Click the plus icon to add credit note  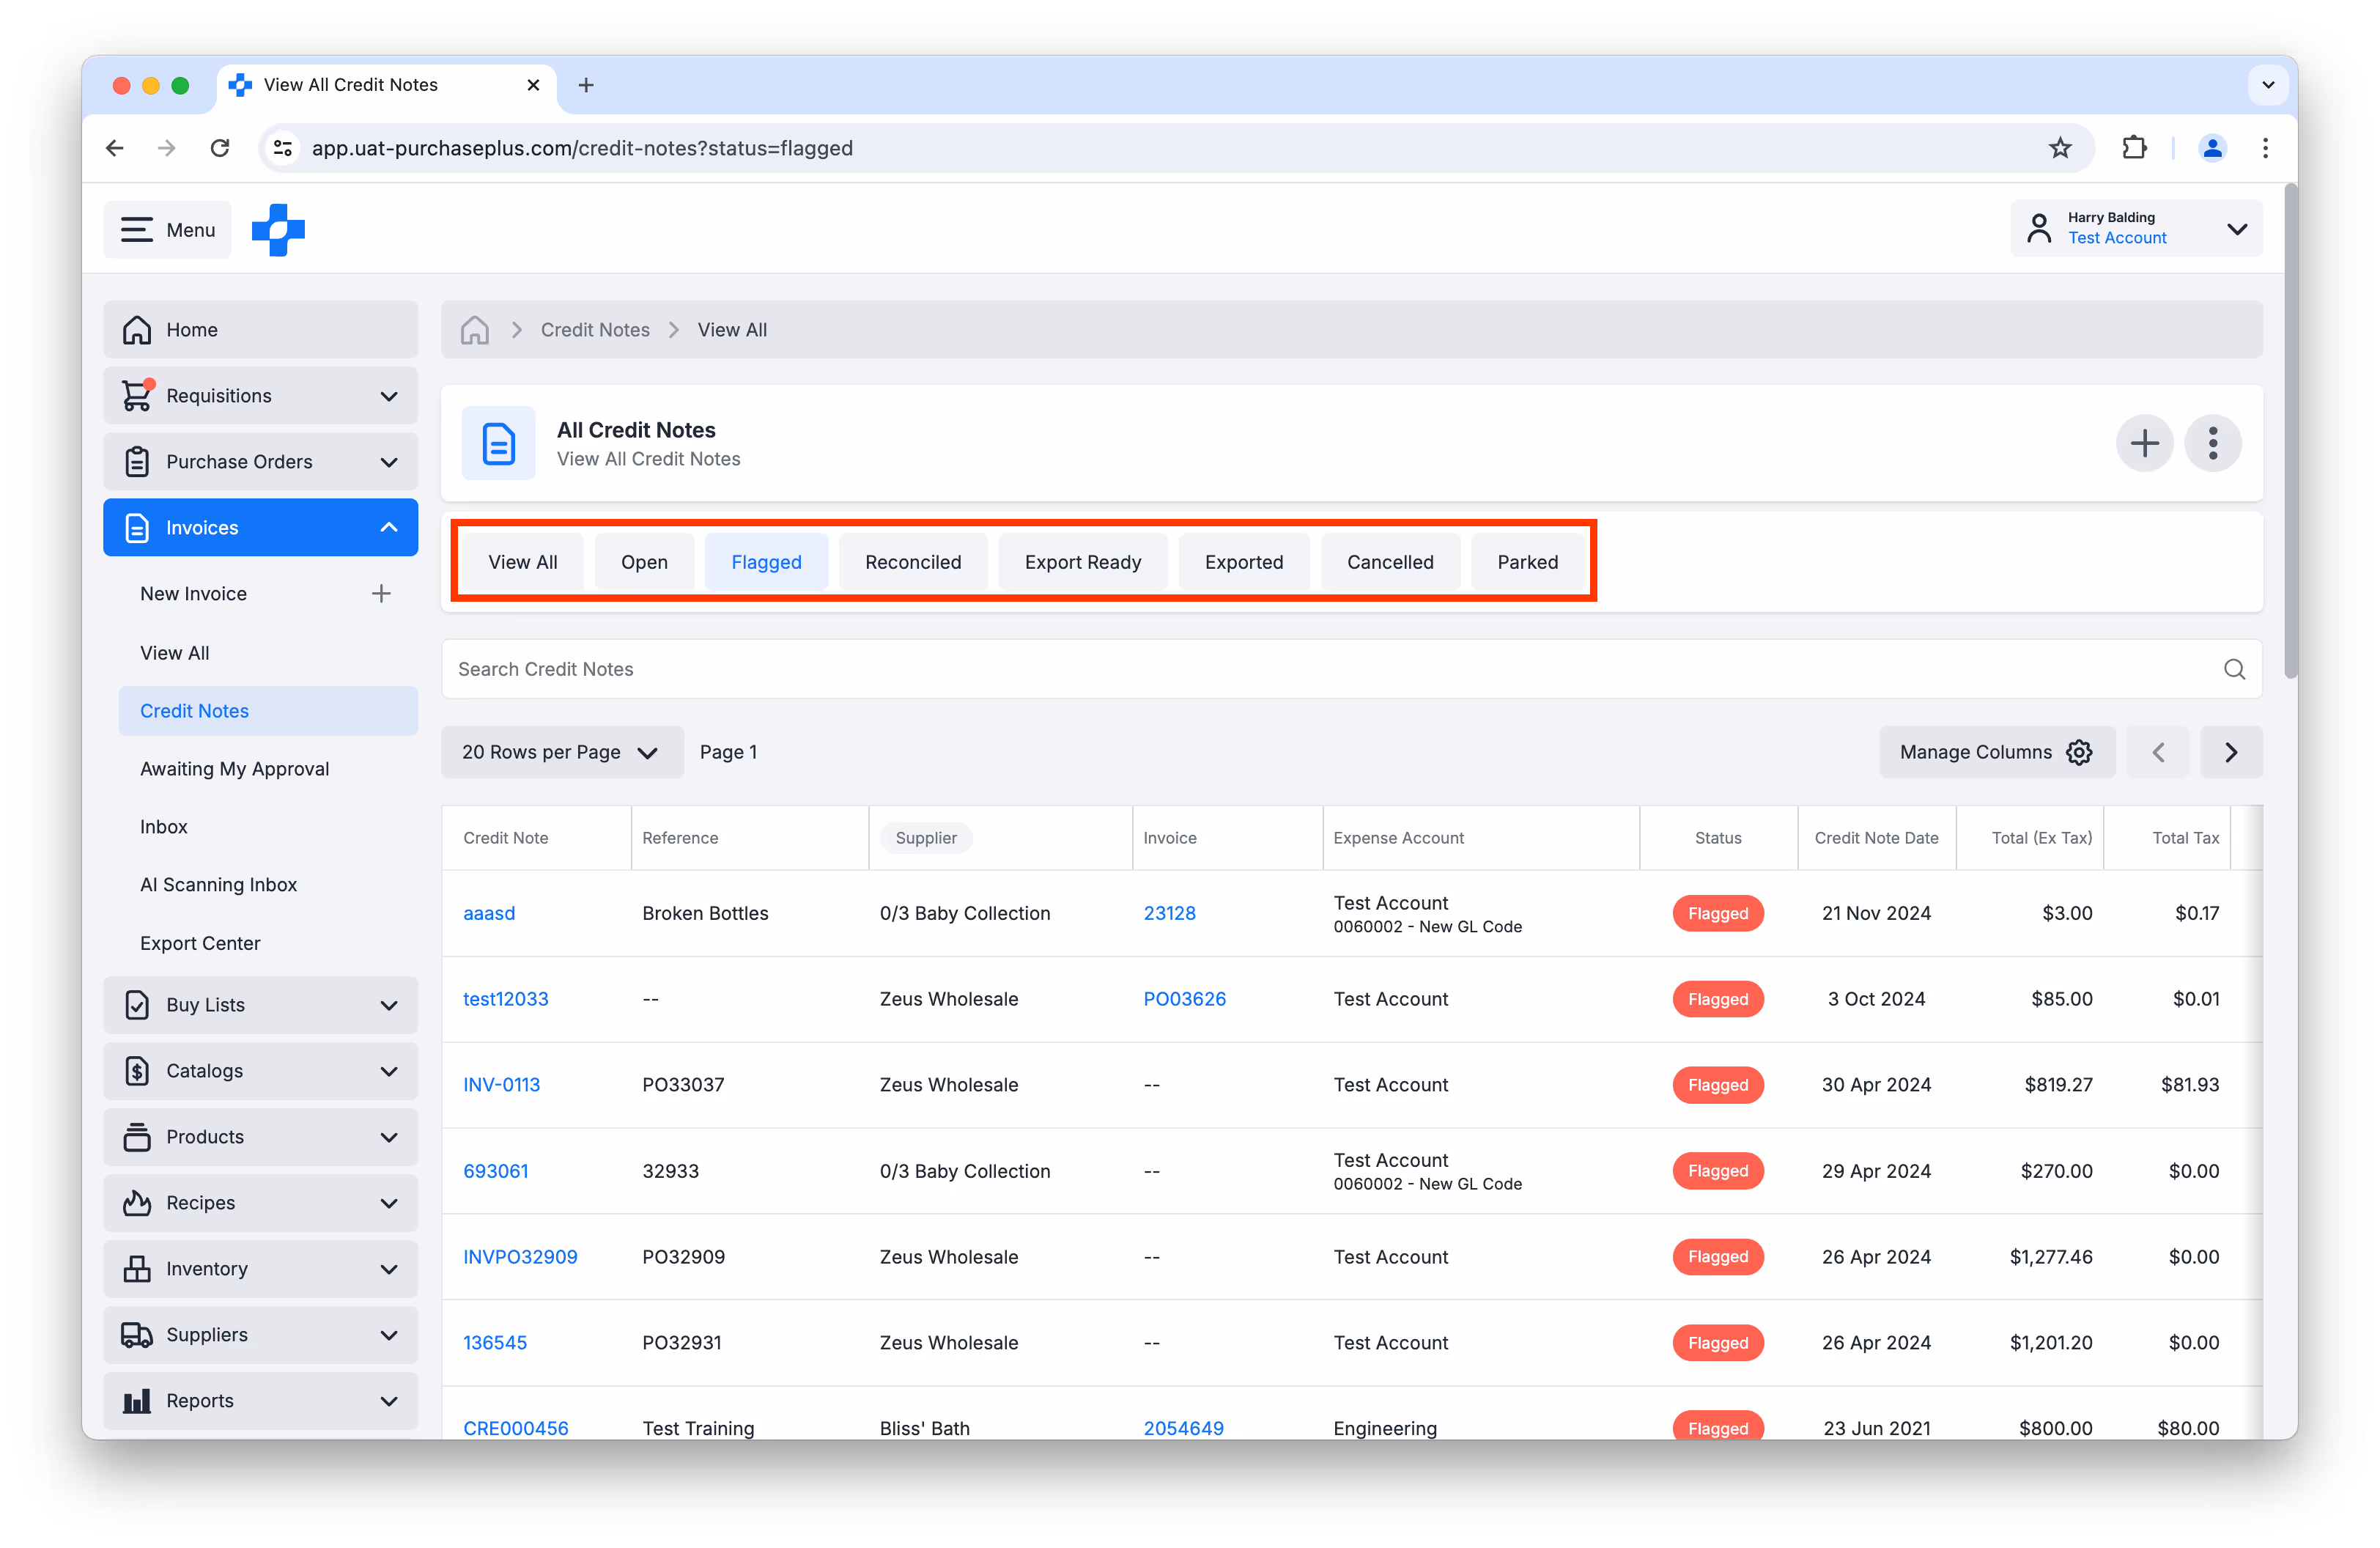coord(2143,443)
